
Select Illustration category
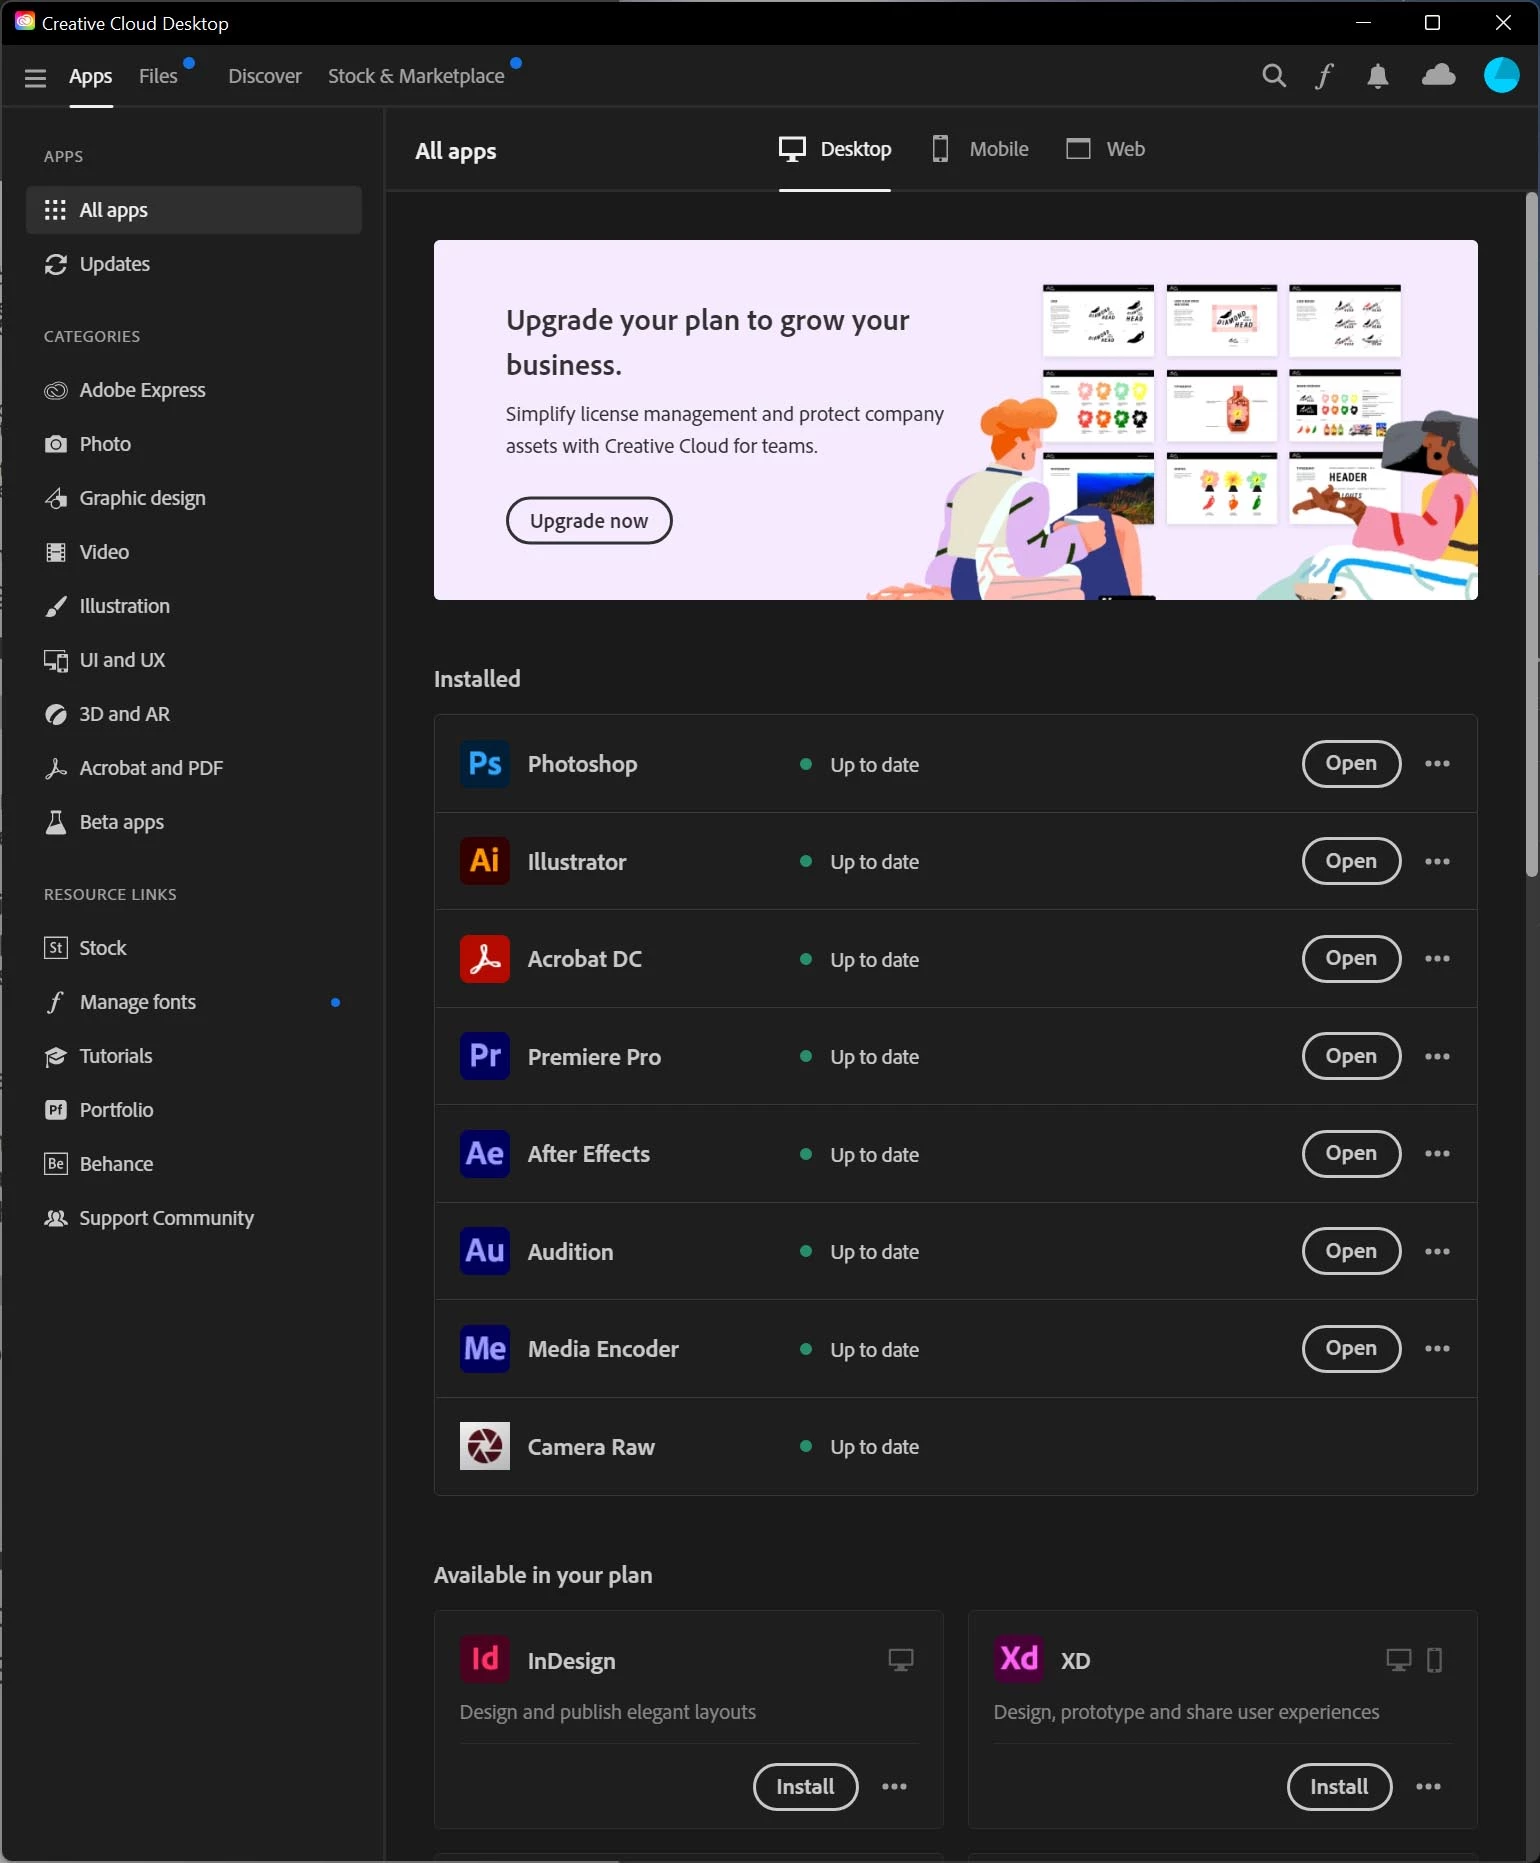pyautogui.click(x=194, y=606)
